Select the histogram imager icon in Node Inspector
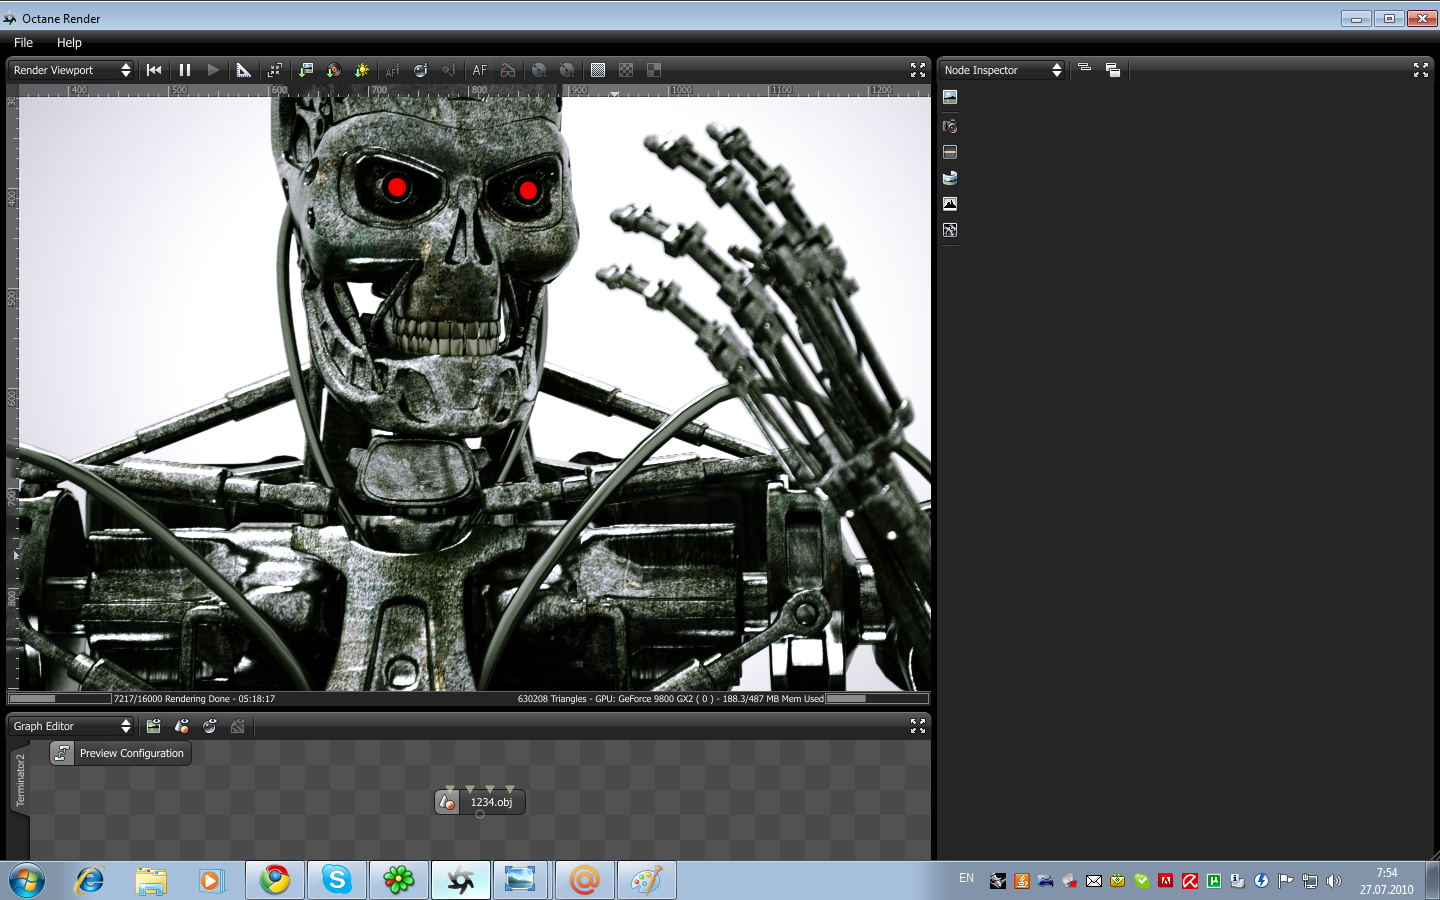This screenshot has height=900, width=1440. pos(950,204)
